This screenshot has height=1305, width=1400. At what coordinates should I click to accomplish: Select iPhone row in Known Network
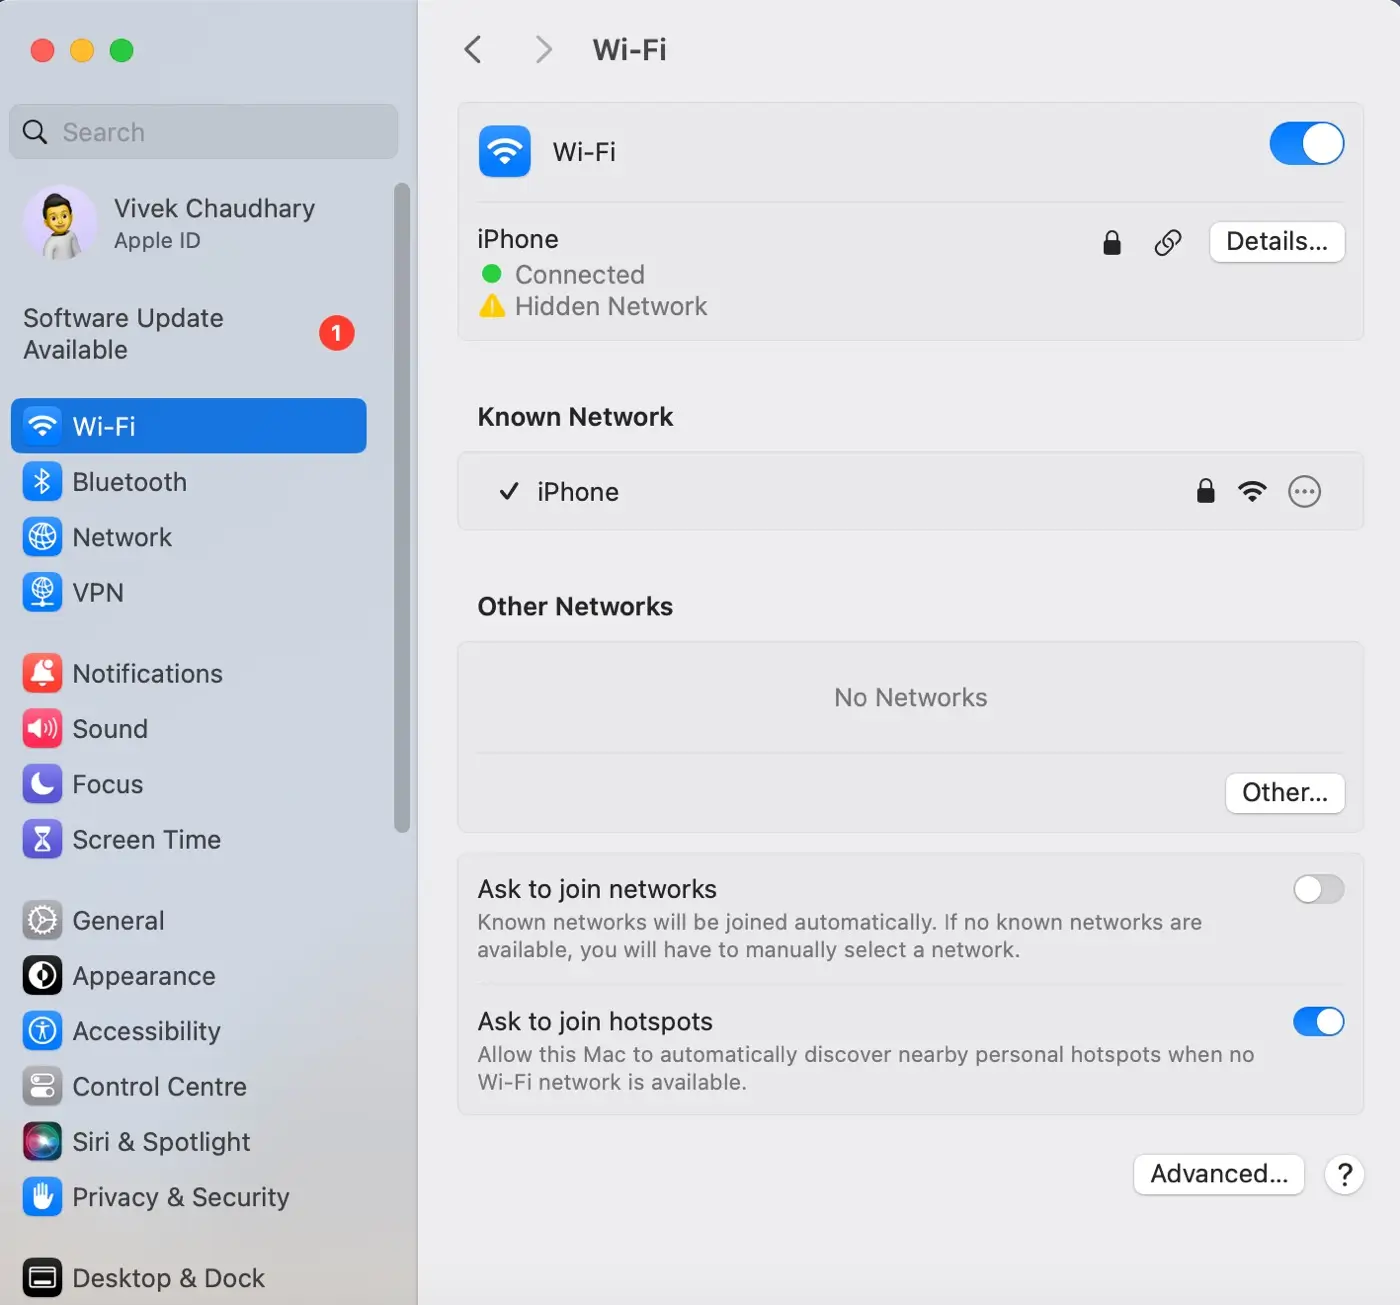[x=910, y=491]
